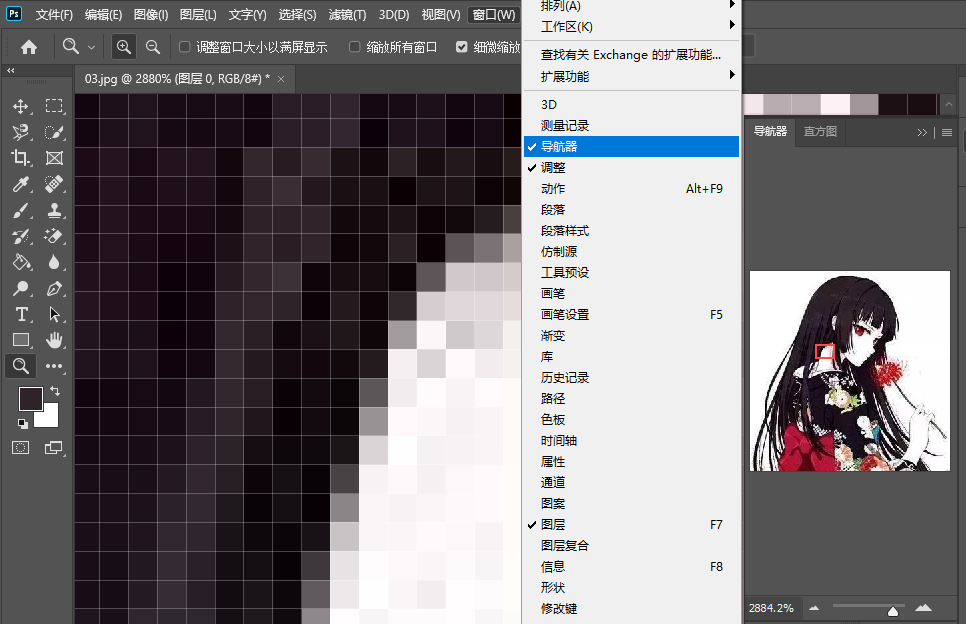Select the Zoom tool in toolbox

click(20, 366)
